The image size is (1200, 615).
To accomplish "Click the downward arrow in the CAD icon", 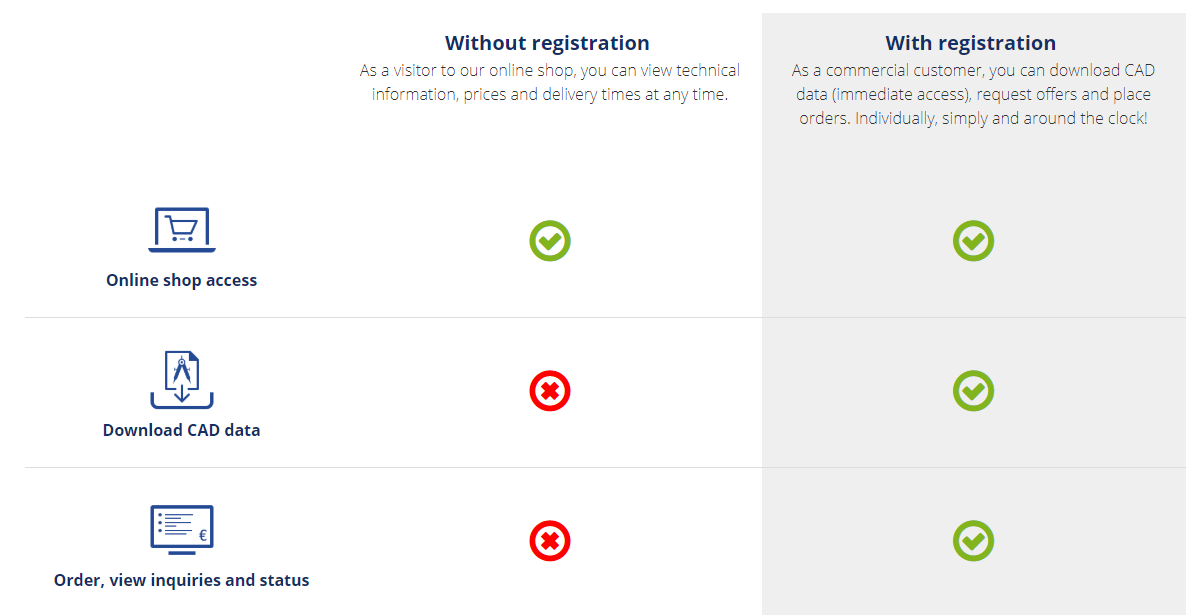I will pyautogui.click(x=182, y=395).
